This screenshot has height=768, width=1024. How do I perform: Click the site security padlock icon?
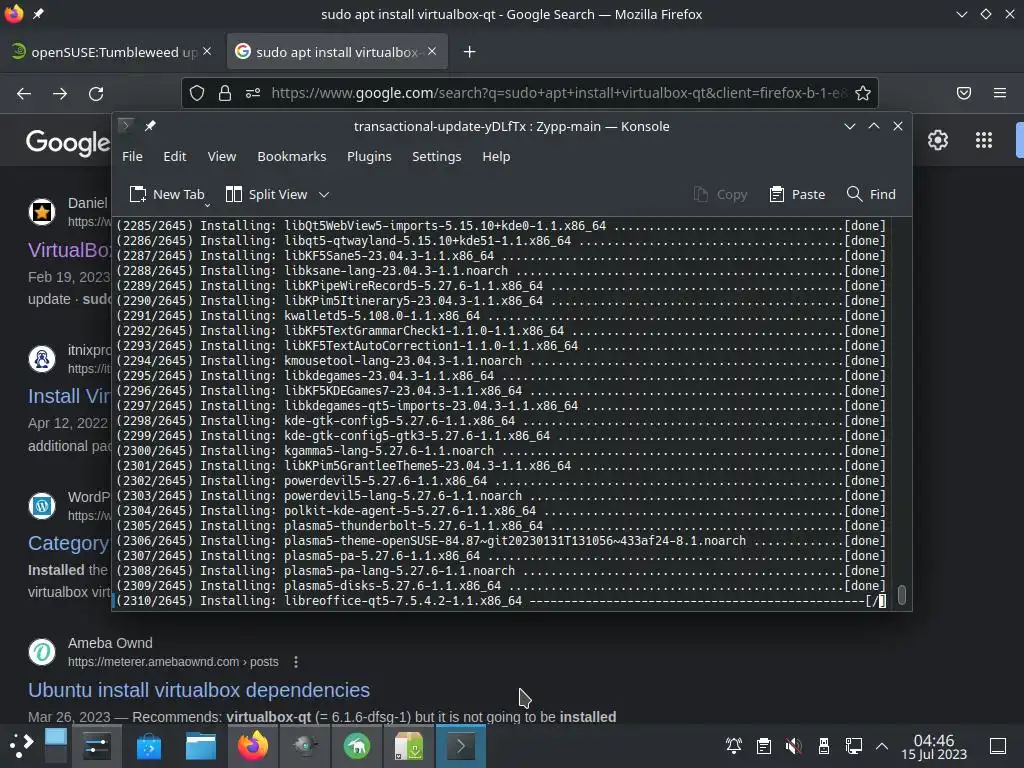(225, 93)
